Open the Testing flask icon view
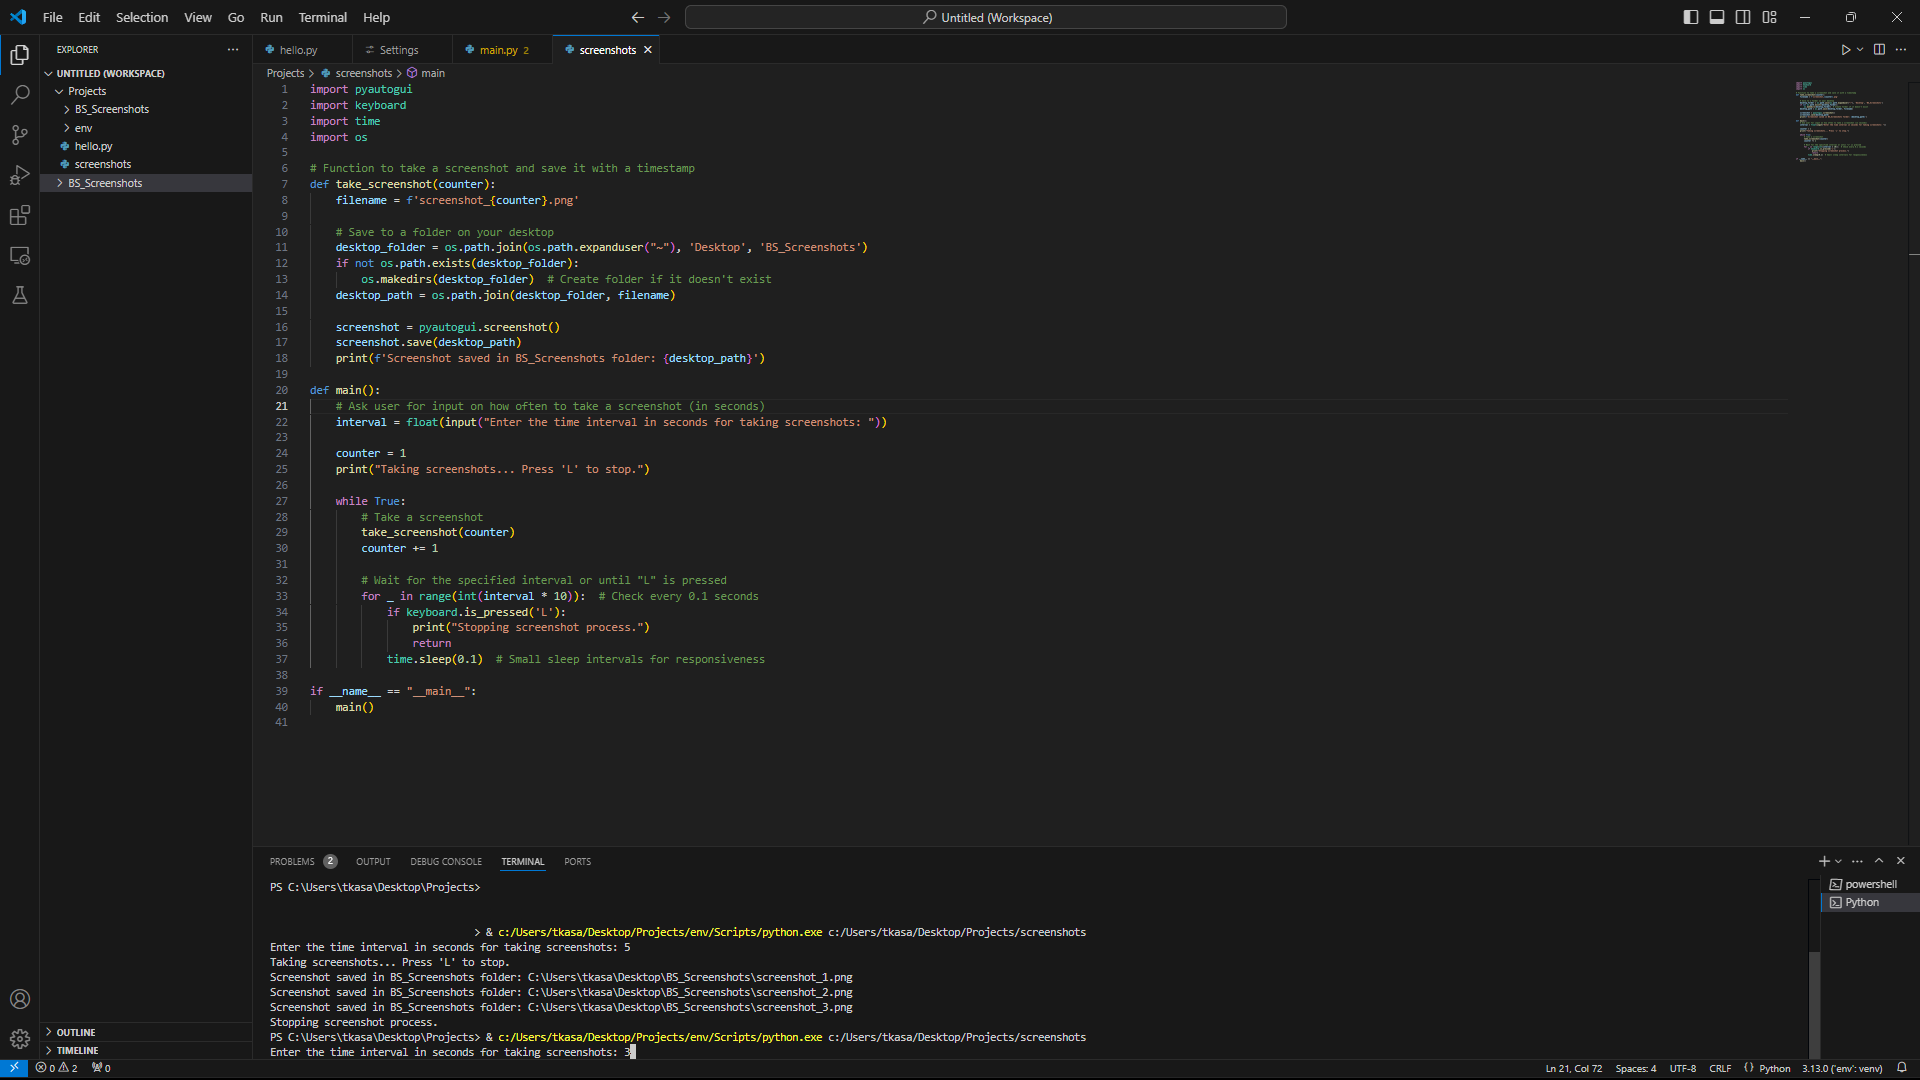Screen dimensions: 1920x1080 [x=19, y=296]
